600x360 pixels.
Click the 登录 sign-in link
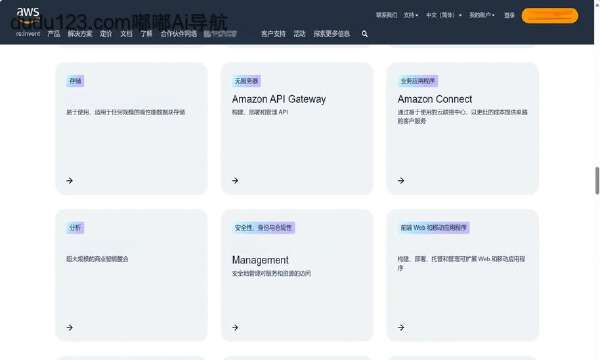point(509,15)
